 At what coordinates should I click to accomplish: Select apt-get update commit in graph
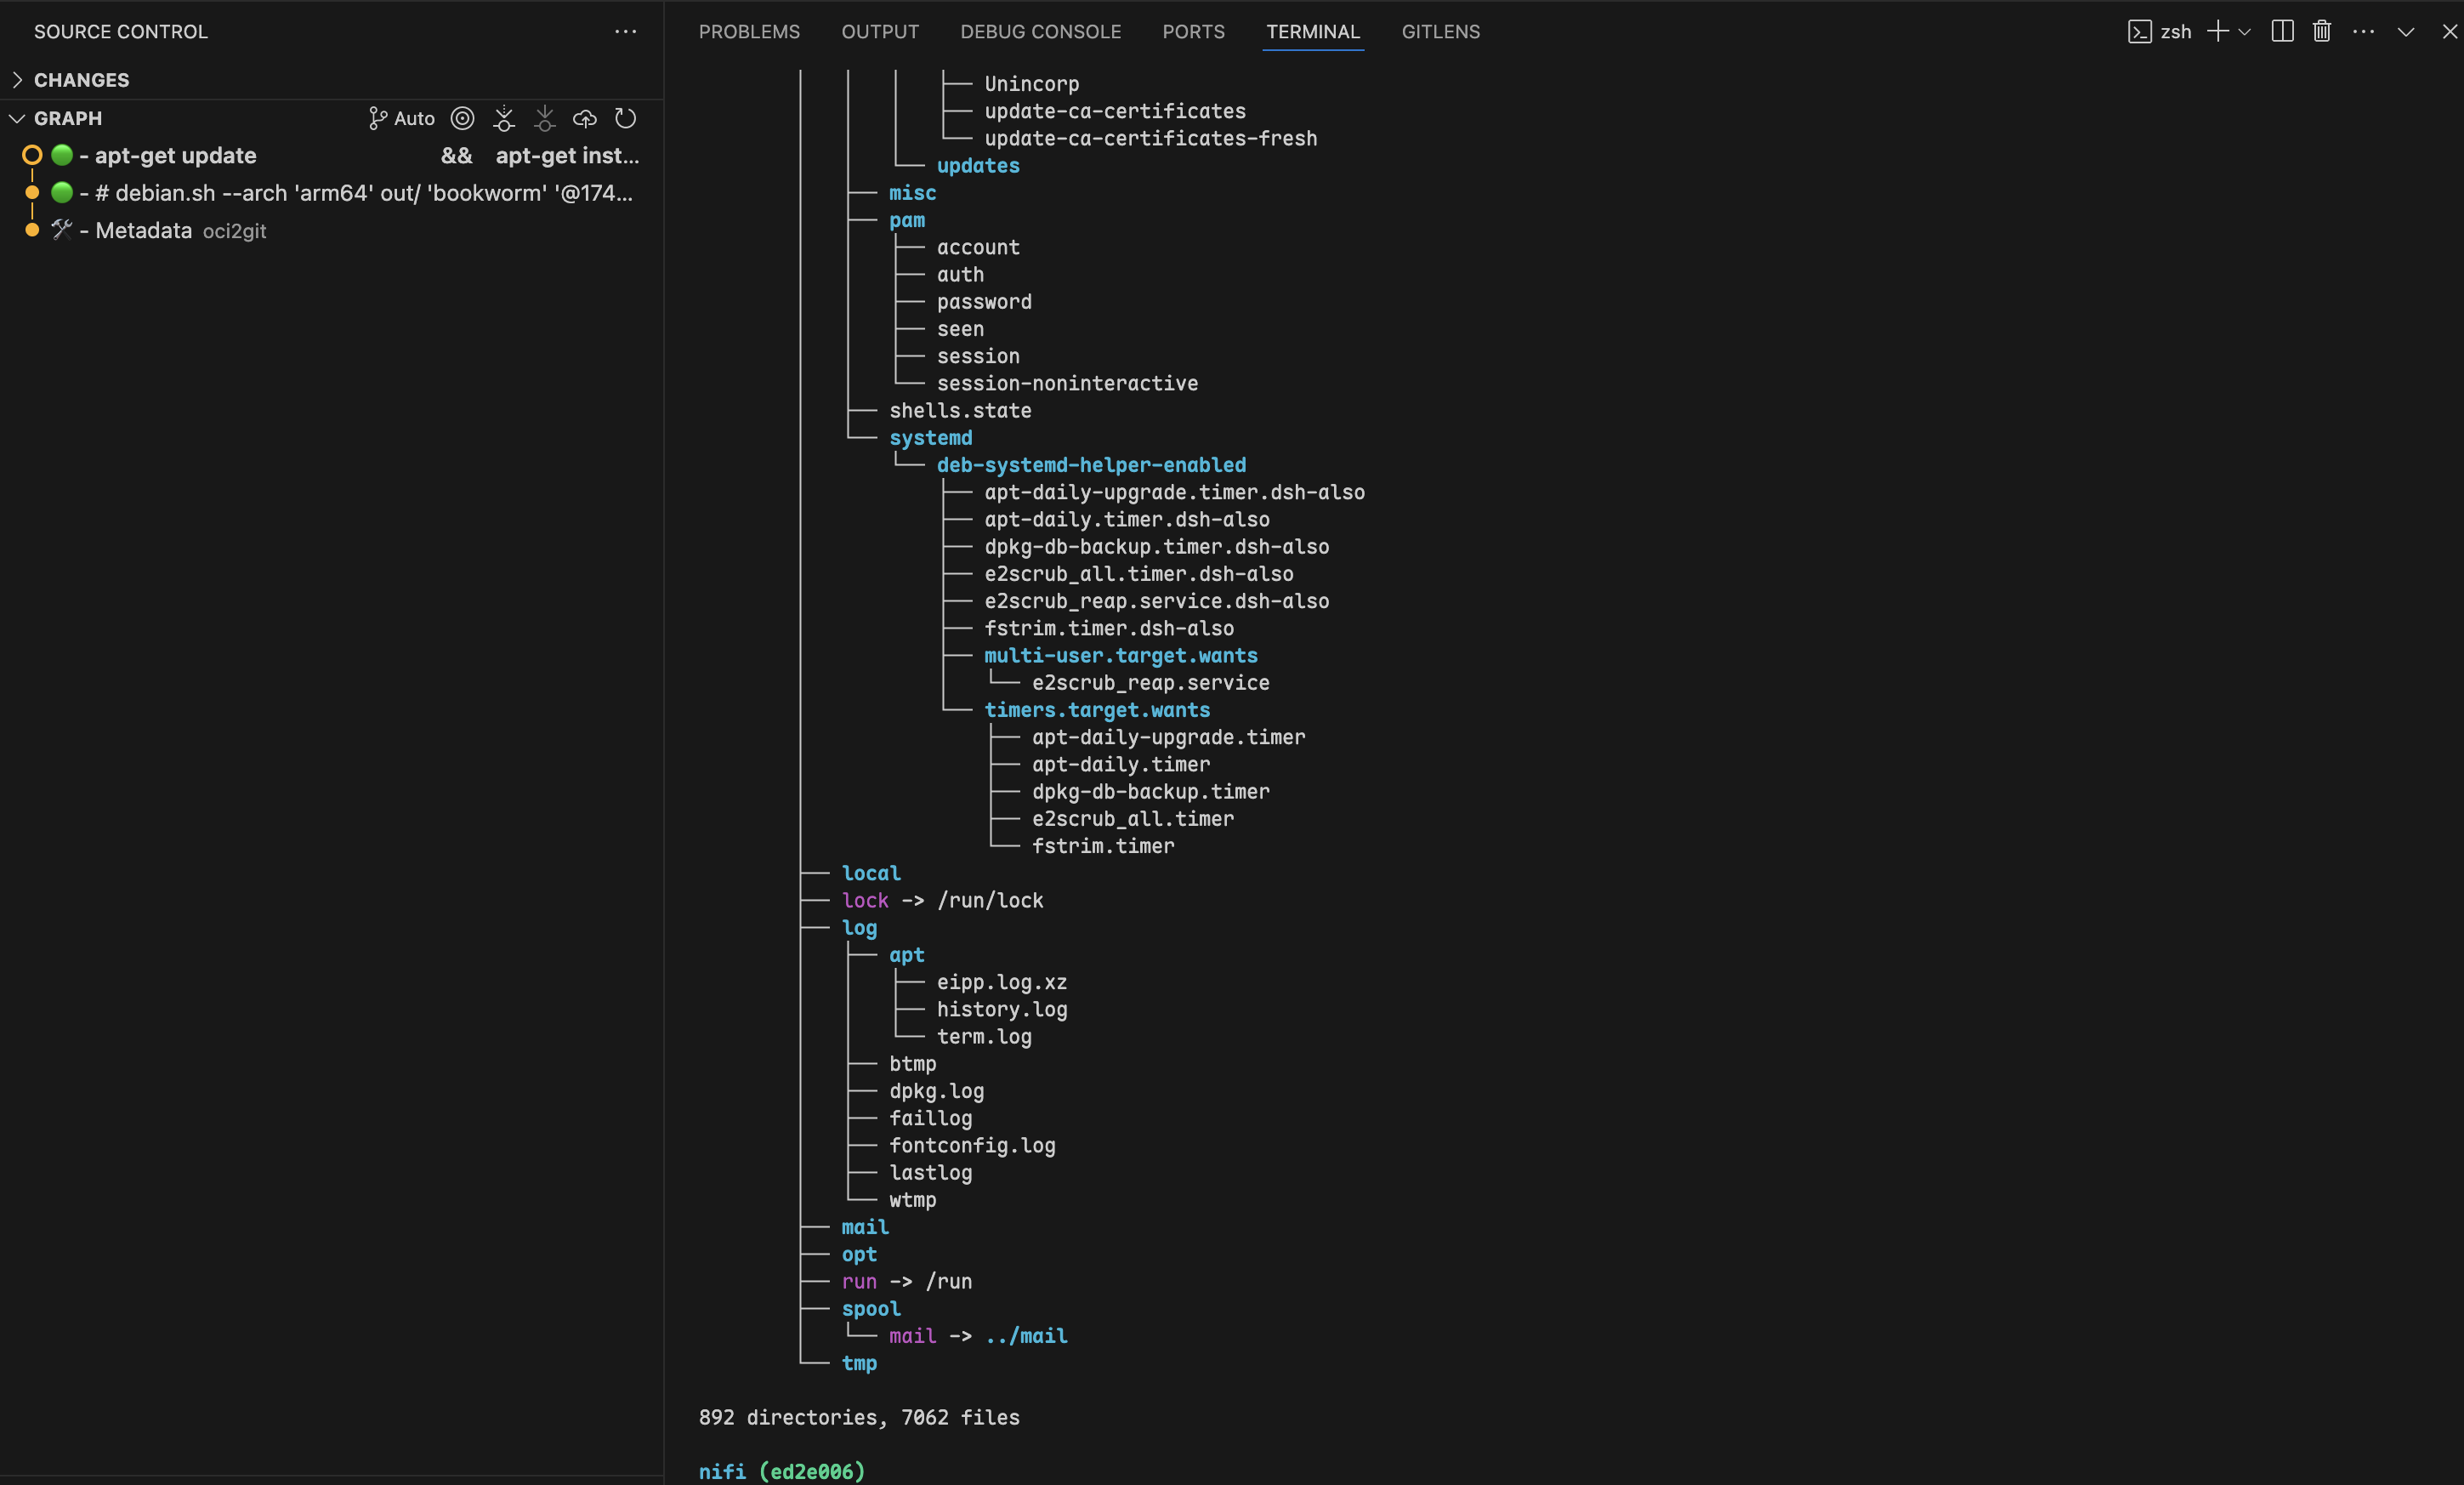pos(331,155)
